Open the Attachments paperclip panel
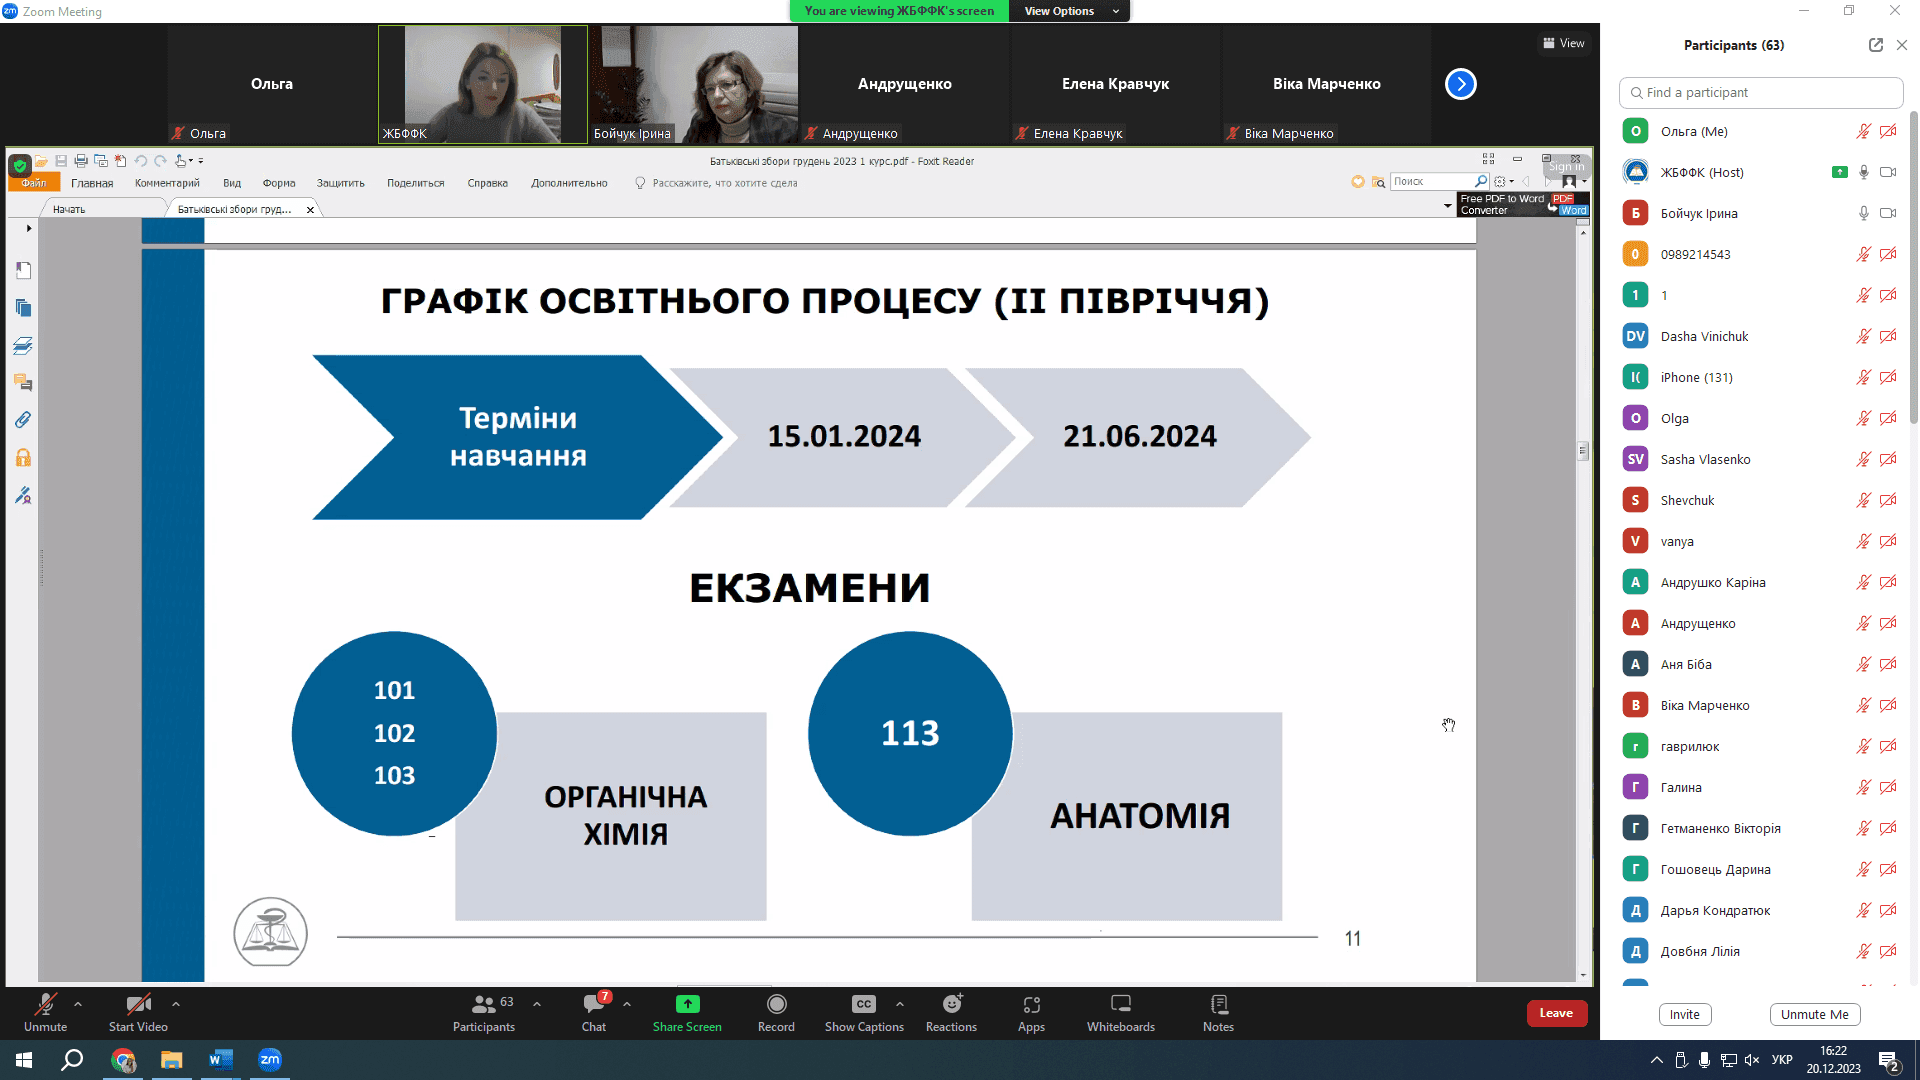The image size is (1920, 1080). [x=24, y=420]
